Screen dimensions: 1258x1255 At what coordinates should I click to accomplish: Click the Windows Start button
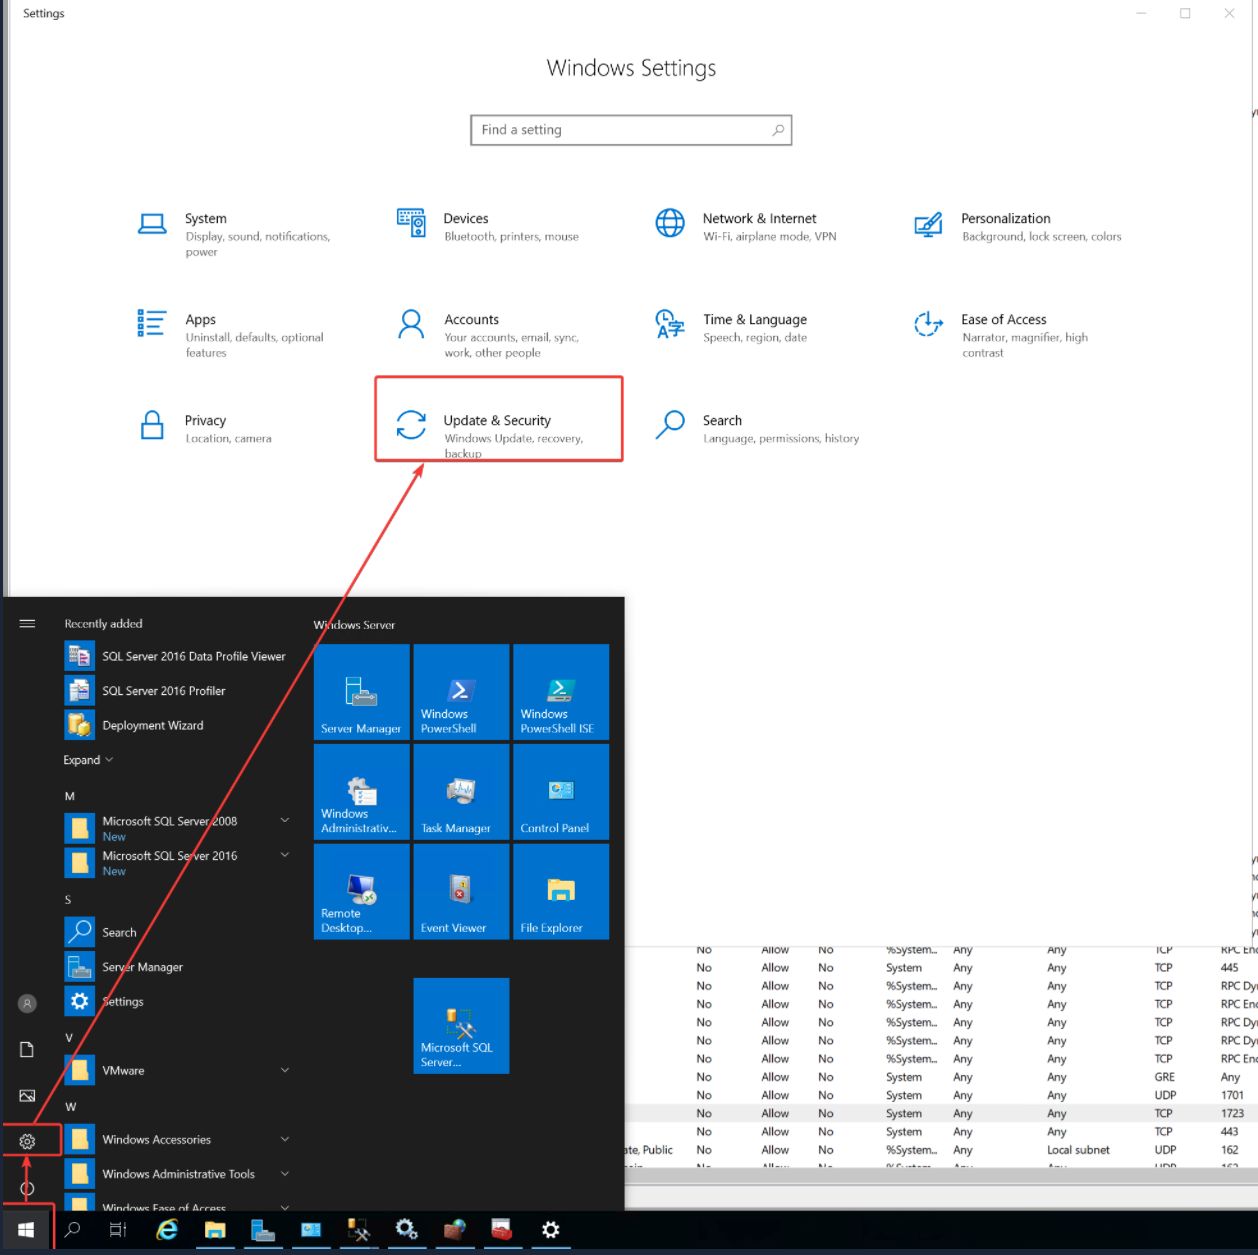pyautogui.click(x=26, y=1230)
